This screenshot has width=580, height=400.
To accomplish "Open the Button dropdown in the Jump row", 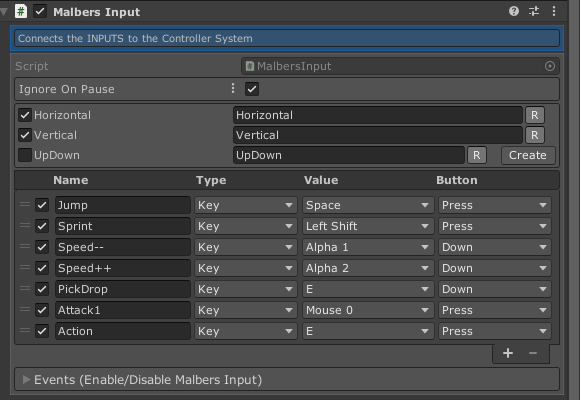I will tap(495, 205).
